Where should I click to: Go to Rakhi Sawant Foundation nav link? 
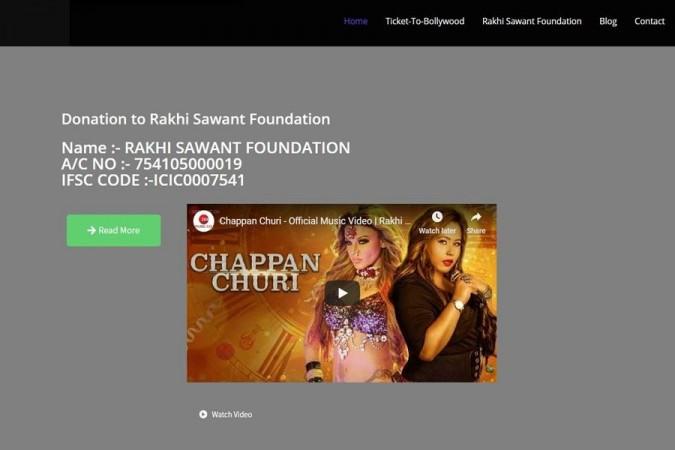click(x=532, y=21)
